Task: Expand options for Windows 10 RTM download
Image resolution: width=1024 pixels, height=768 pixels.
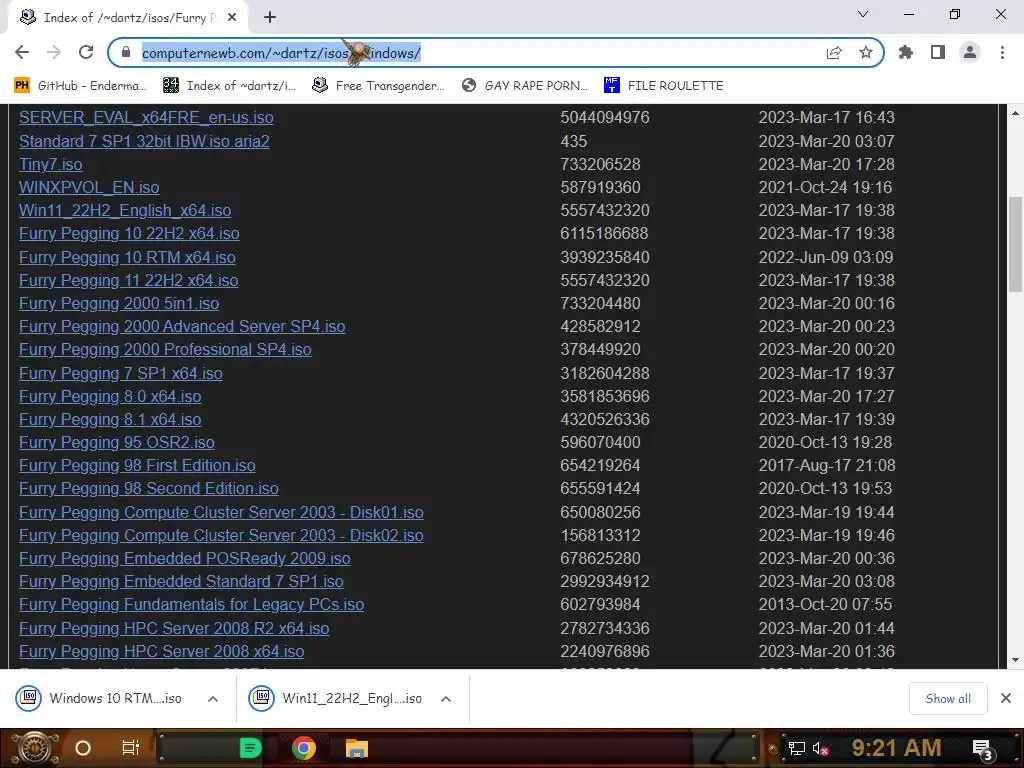Action: pos(213,699)
